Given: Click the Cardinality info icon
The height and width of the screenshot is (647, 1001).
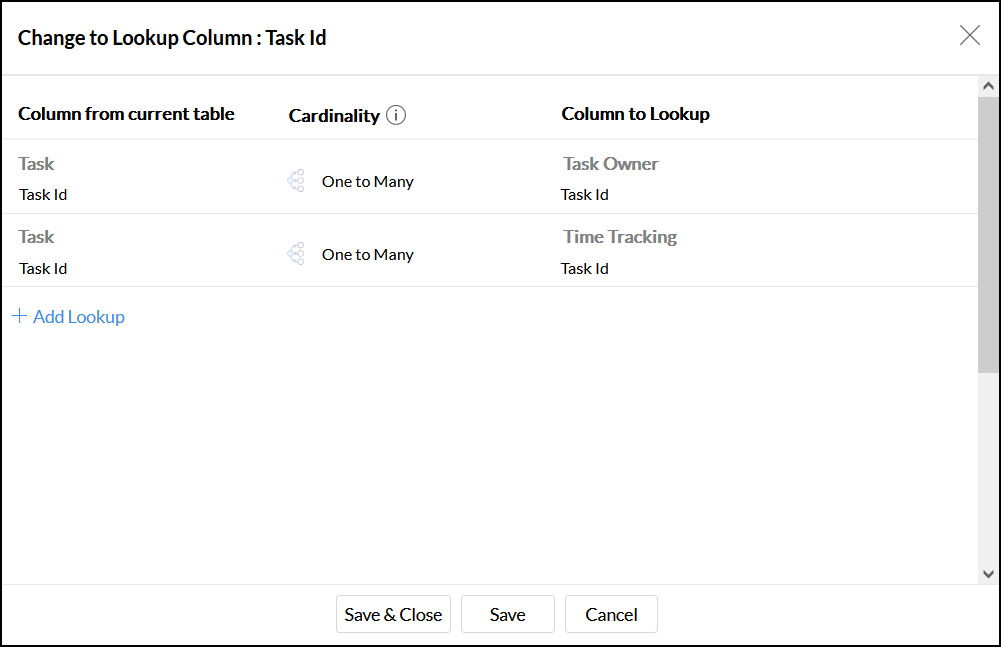Looking at the screenshot, I should click(396, 115).
